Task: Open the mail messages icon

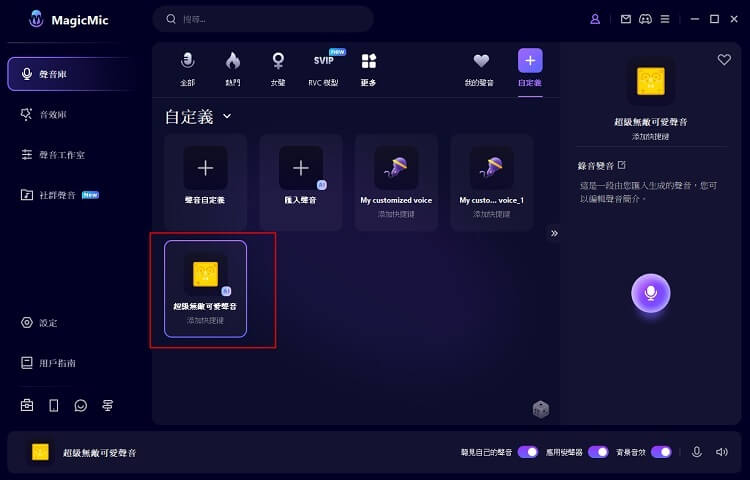Action: [x=626, y=19]
